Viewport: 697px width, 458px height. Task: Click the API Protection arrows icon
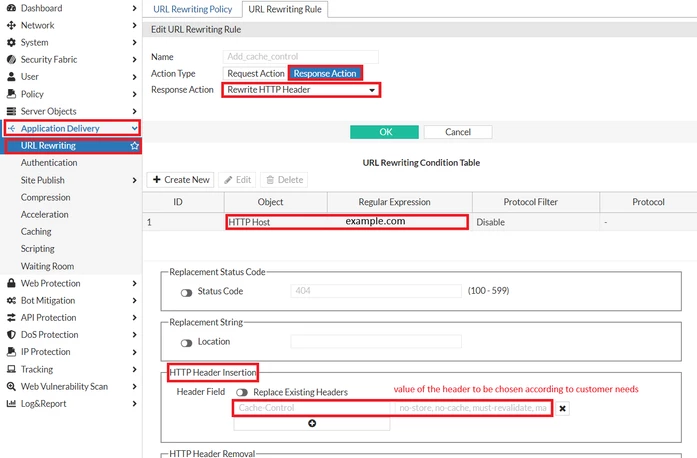point(11,317)
